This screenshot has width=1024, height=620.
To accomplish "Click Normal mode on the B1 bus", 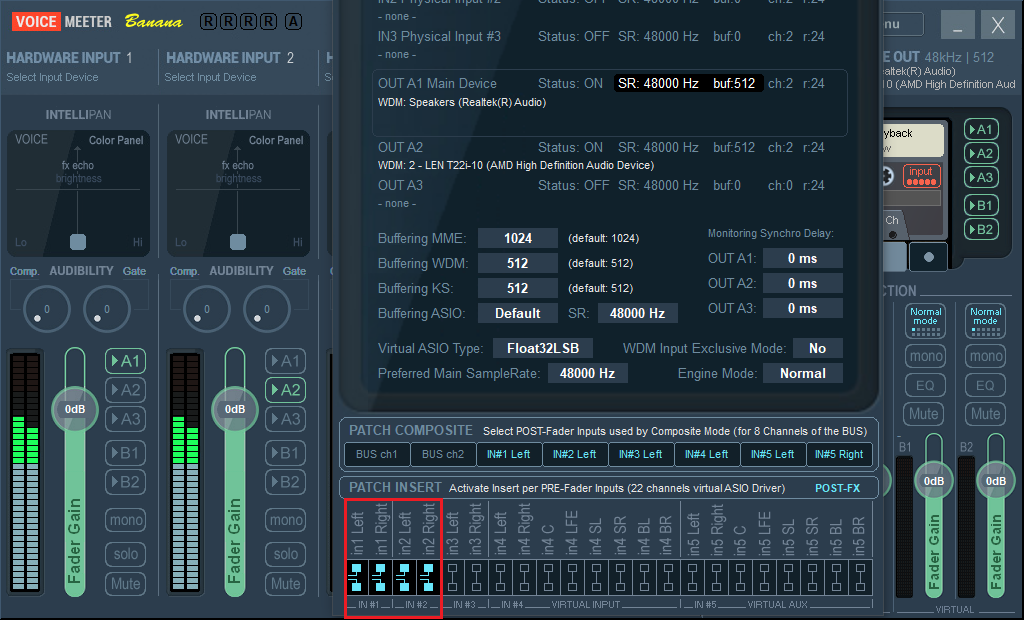I will point(925,321).
